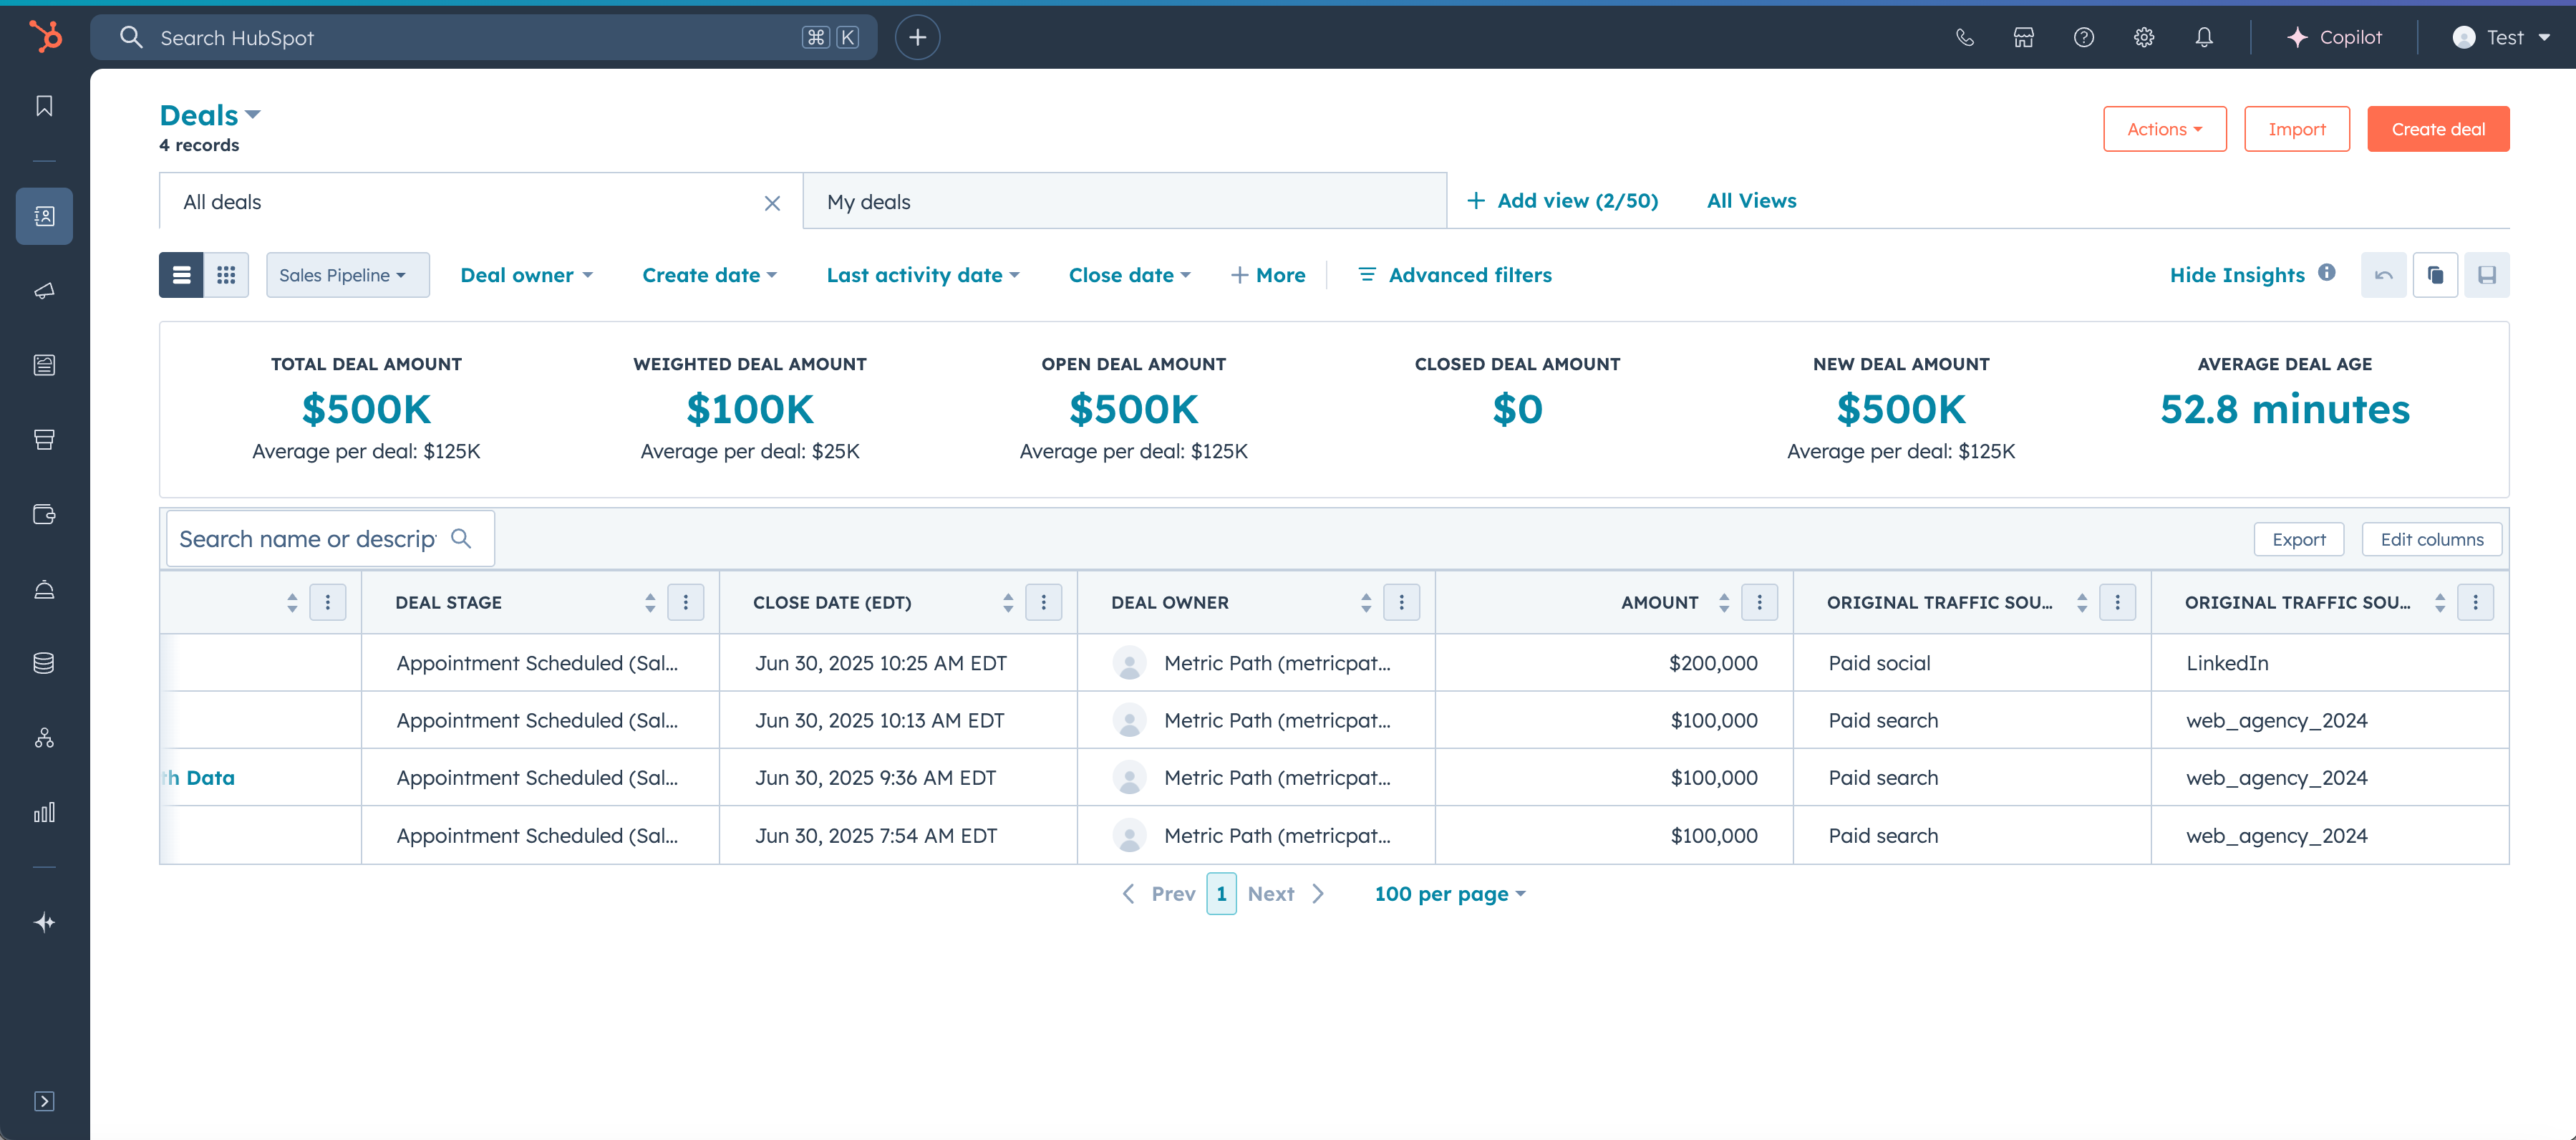Open the Reporting bar chart sidebar icon

coord(44,812)
